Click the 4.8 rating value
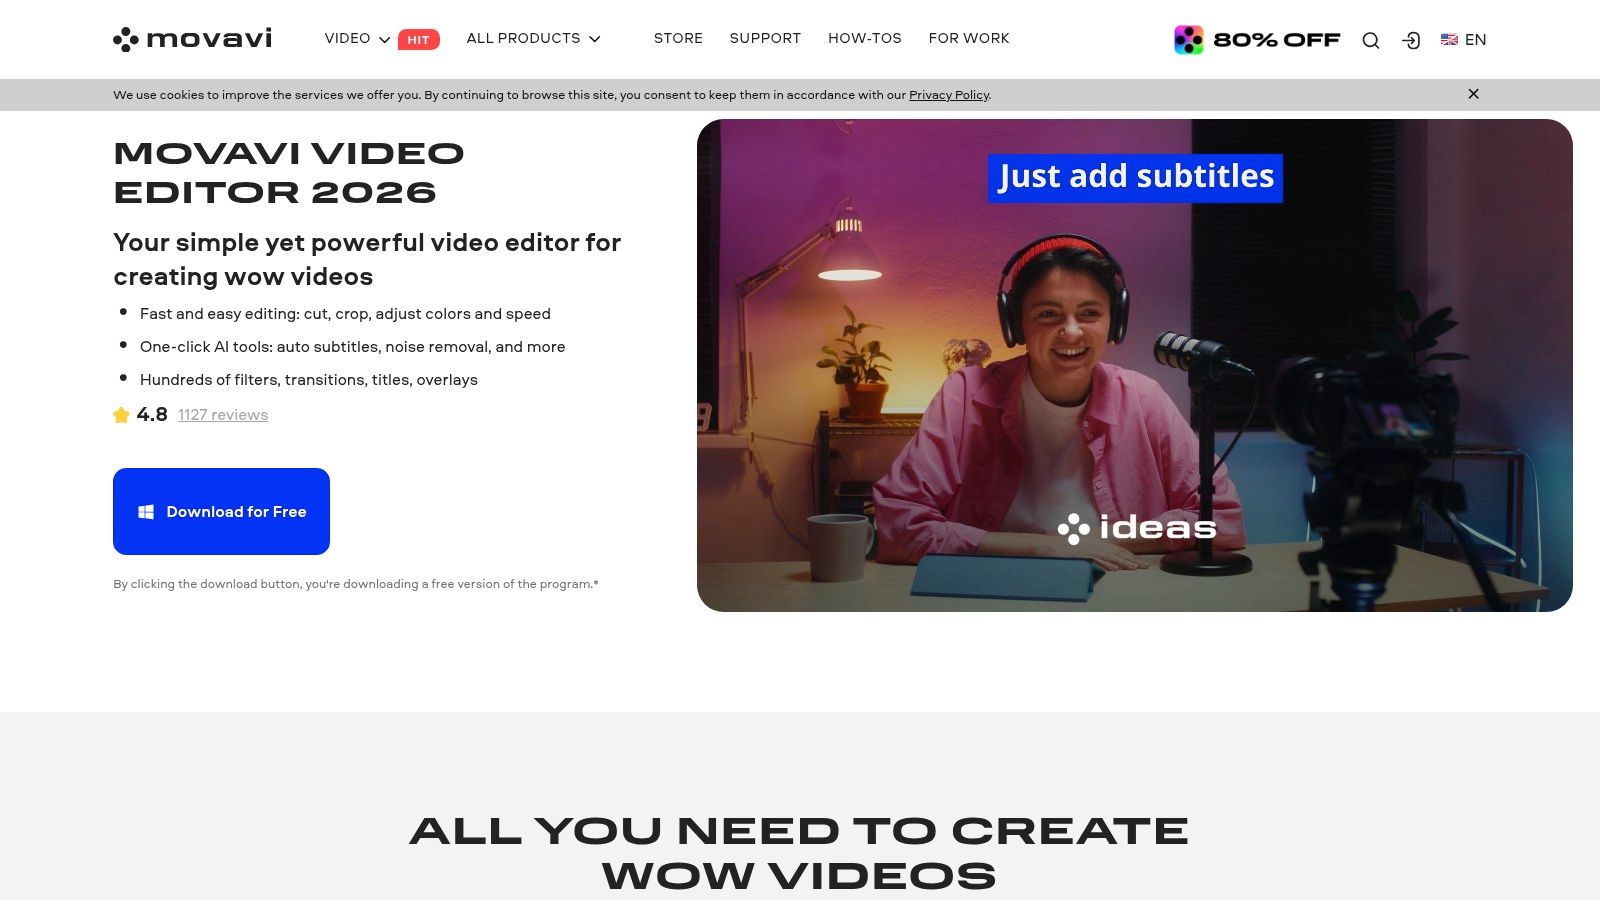Image resolution: width=1600 pixels, height=900 pixels. pos(152,414)
